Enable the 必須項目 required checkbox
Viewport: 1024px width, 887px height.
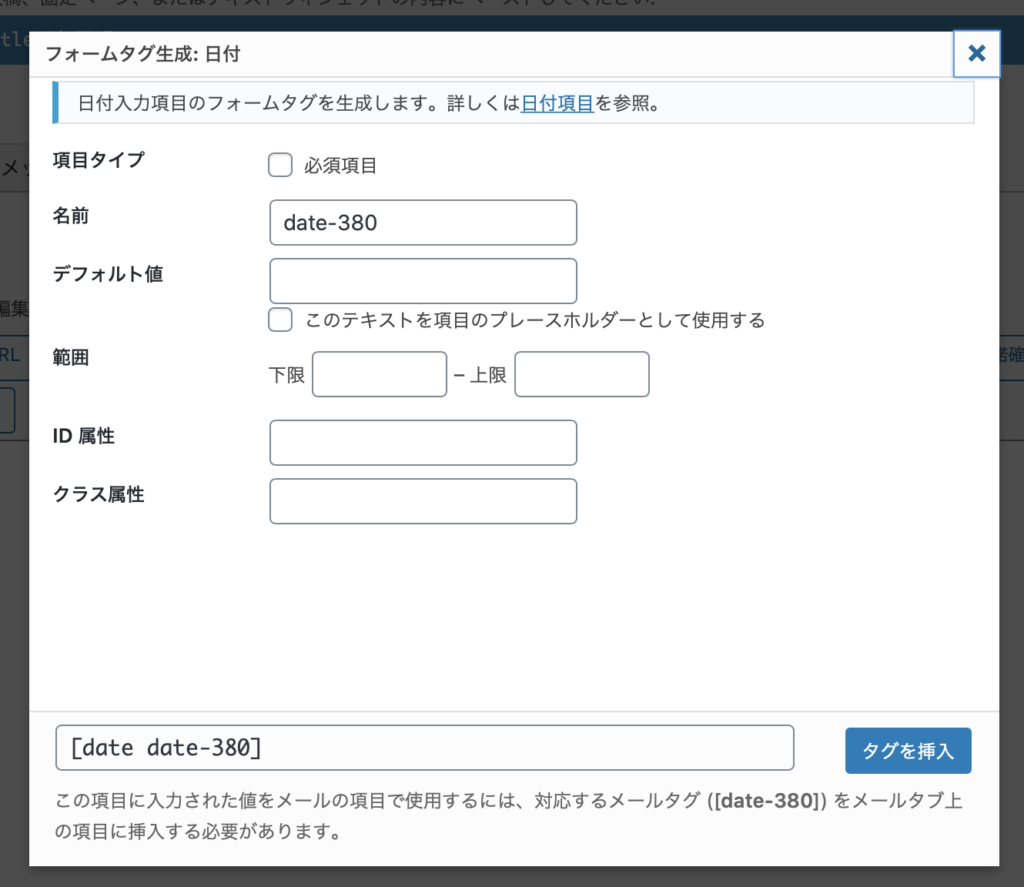tap(280, 164)
